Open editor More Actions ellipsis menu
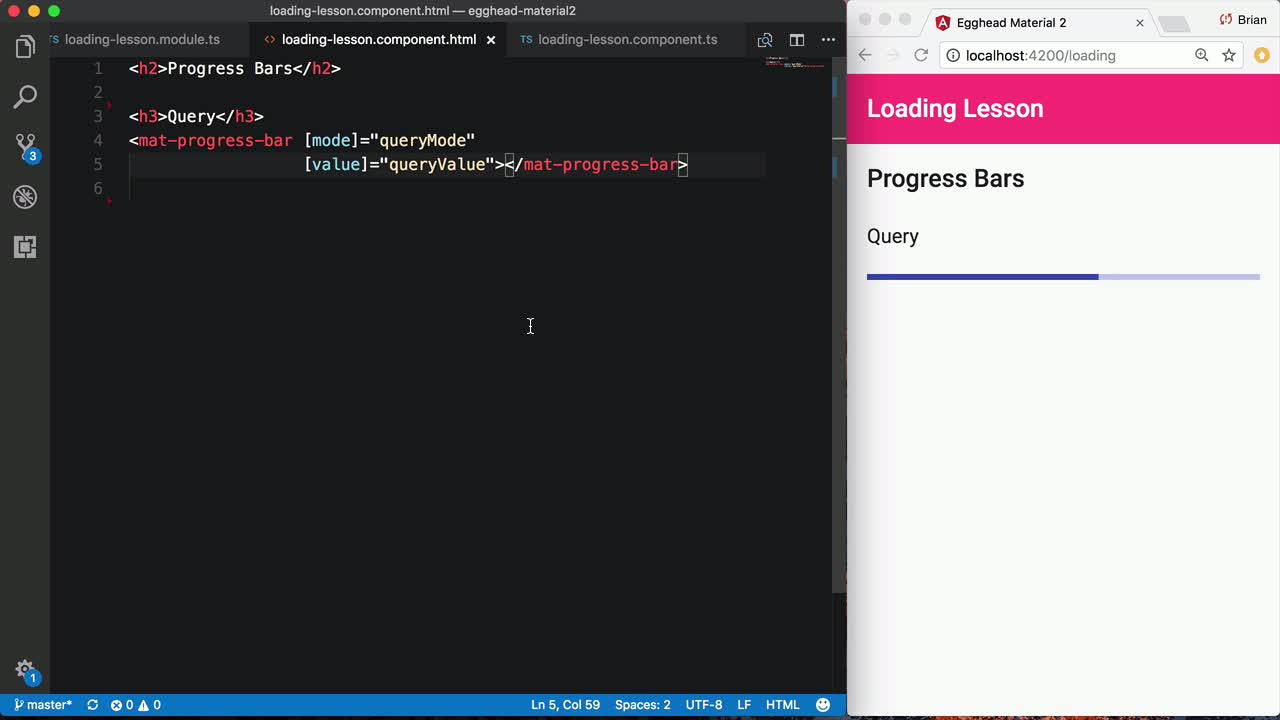 click(828, 40)
